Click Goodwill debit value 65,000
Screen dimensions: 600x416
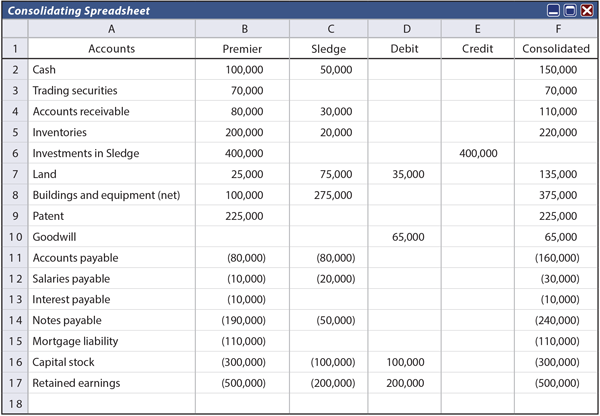pos(408,237)
